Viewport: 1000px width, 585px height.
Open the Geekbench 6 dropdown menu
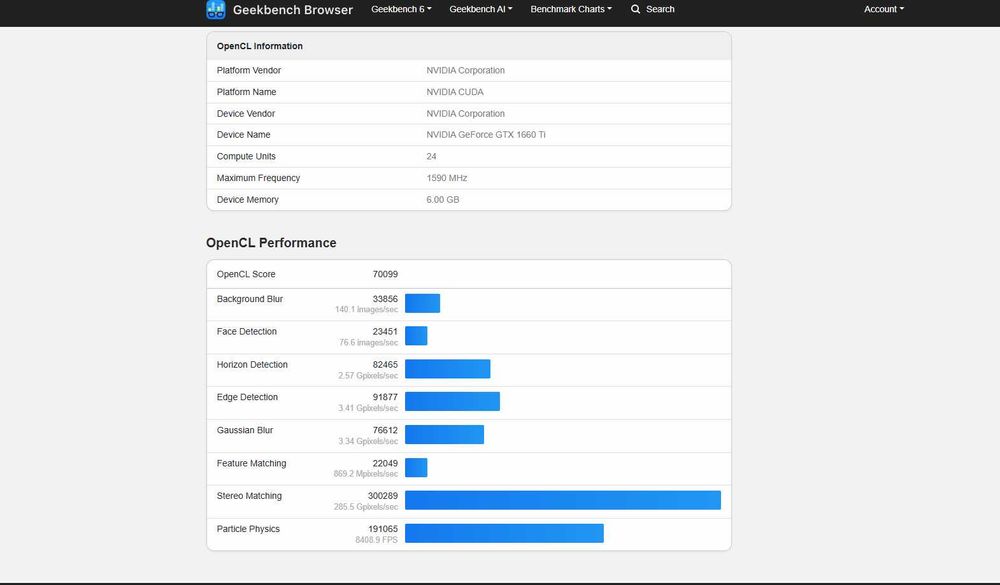click(x=401, y=9)
